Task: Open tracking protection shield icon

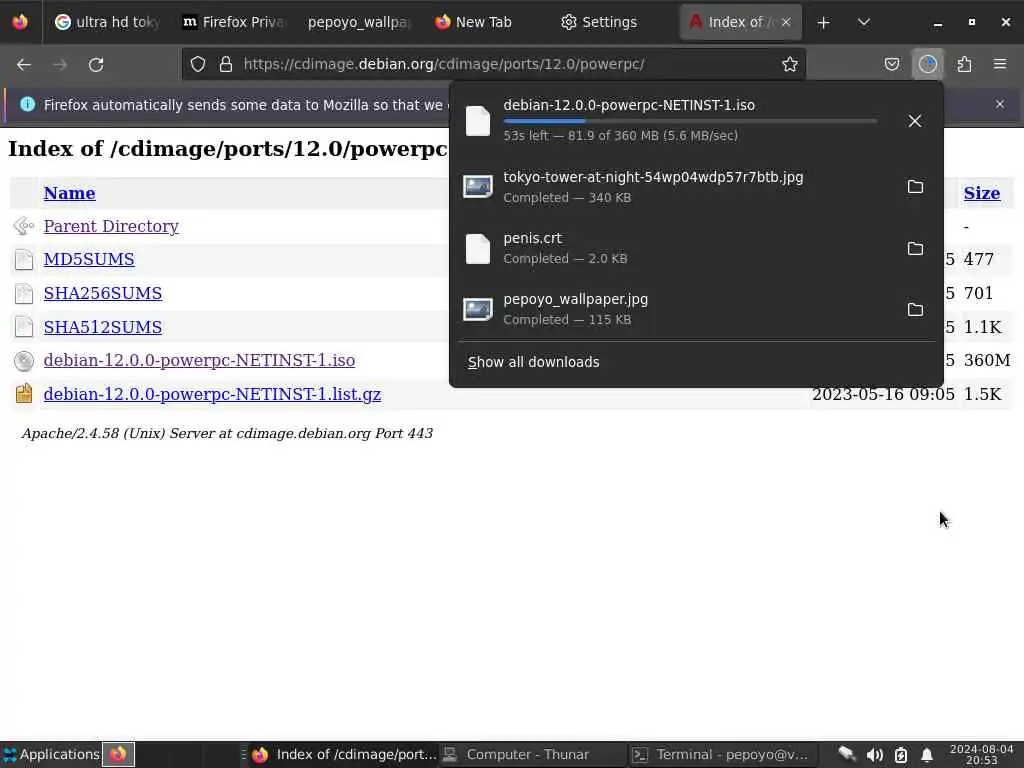Action: click(198, 64)
